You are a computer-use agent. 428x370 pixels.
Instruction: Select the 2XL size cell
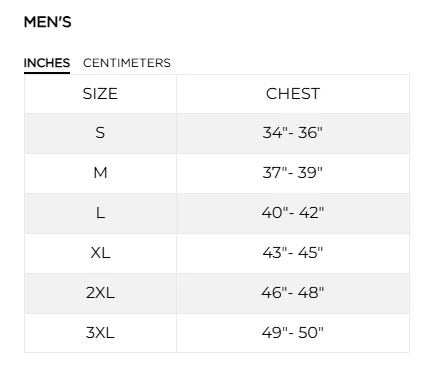tap(100, 293)
